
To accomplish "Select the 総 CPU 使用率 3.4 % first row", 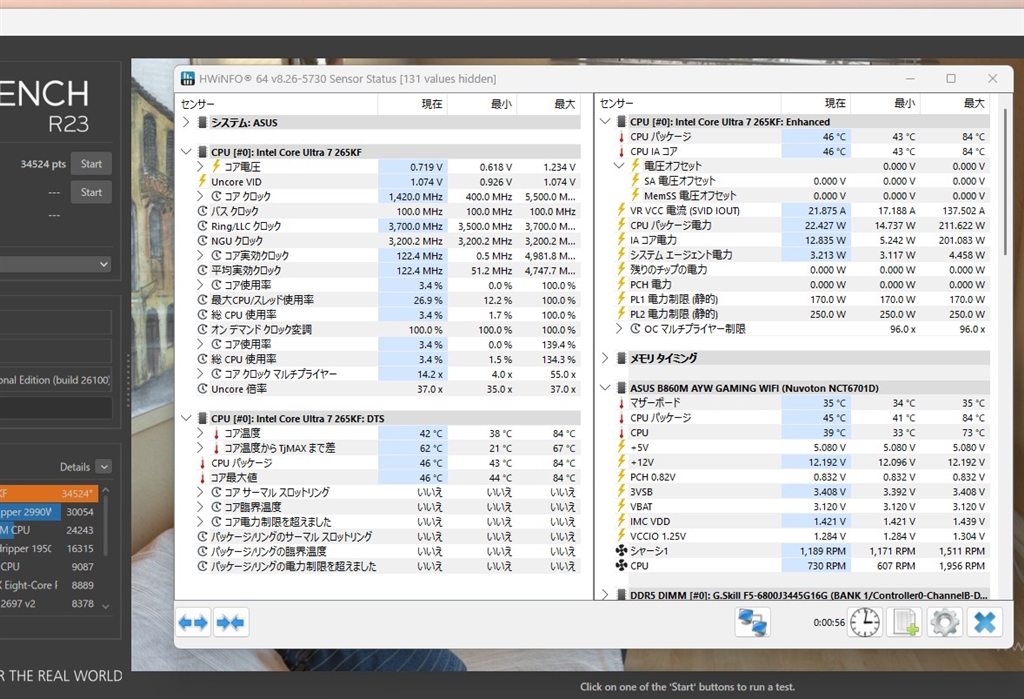I will pos(388,315).
